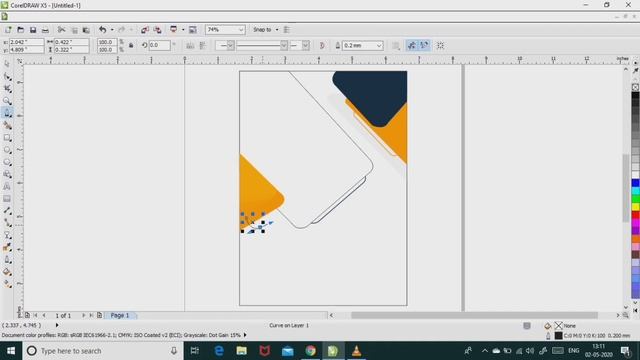Screen dimensions: 640x360
Task: Select the Shape tool in the toolbox
Action: tap(7, 76)
